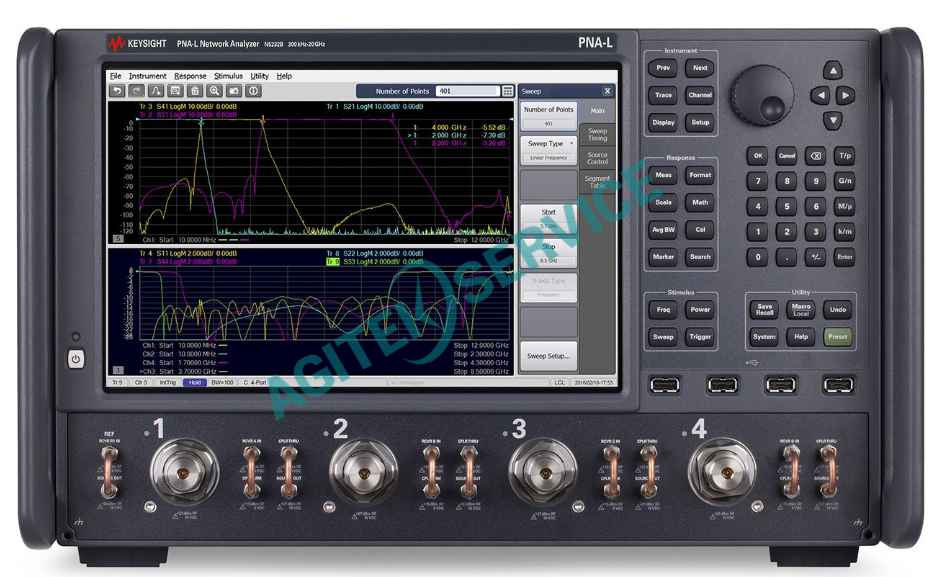Open the keypad icon beside Number of Points
This screenshot has height=577, width=940.
pyautogui.click(x=508, y=91)
